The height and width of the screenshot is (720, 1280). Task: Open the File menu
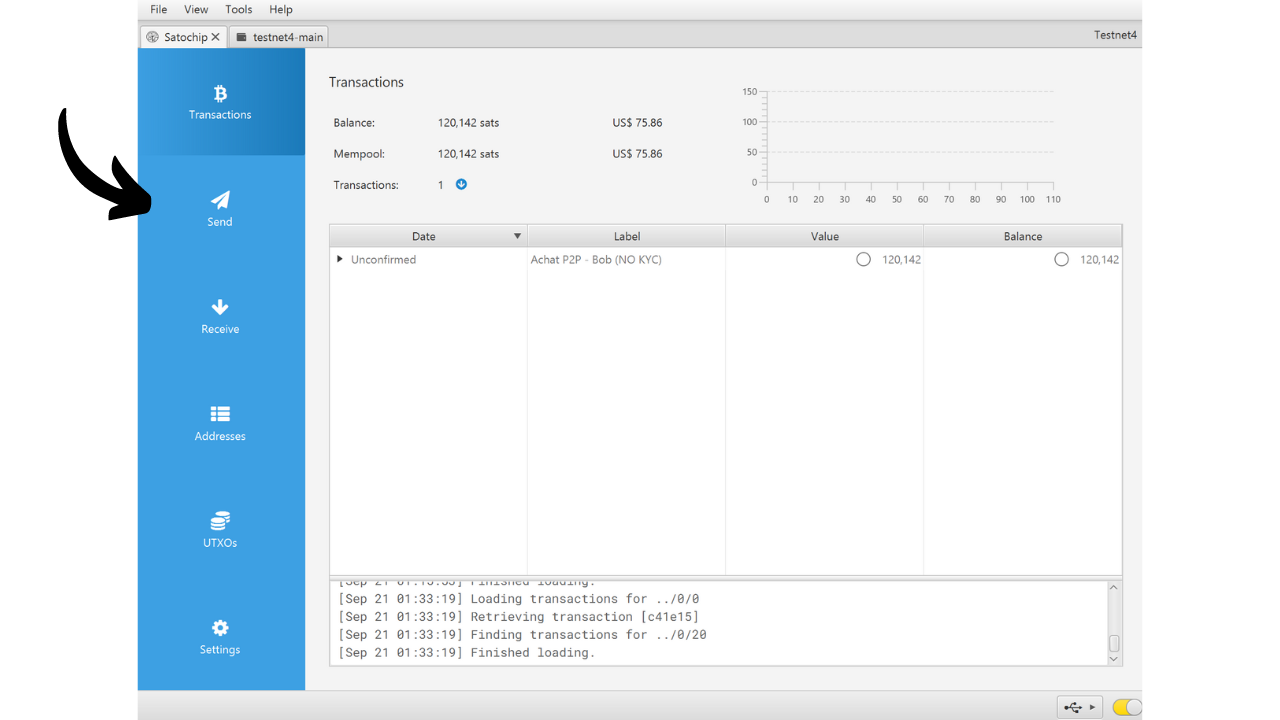pyautogui.click(x=159, y=9)
